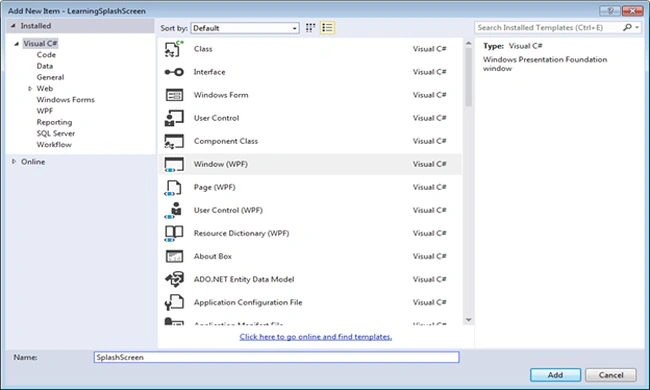Screen dimensions: 650x390
Task: Click the Cancel button
Action: [611, 375]
